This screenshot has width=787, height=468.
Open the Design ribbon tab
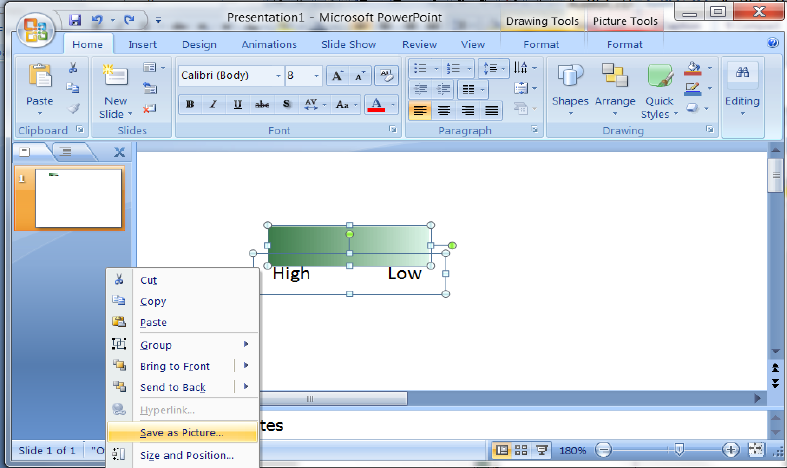point(199,44)
